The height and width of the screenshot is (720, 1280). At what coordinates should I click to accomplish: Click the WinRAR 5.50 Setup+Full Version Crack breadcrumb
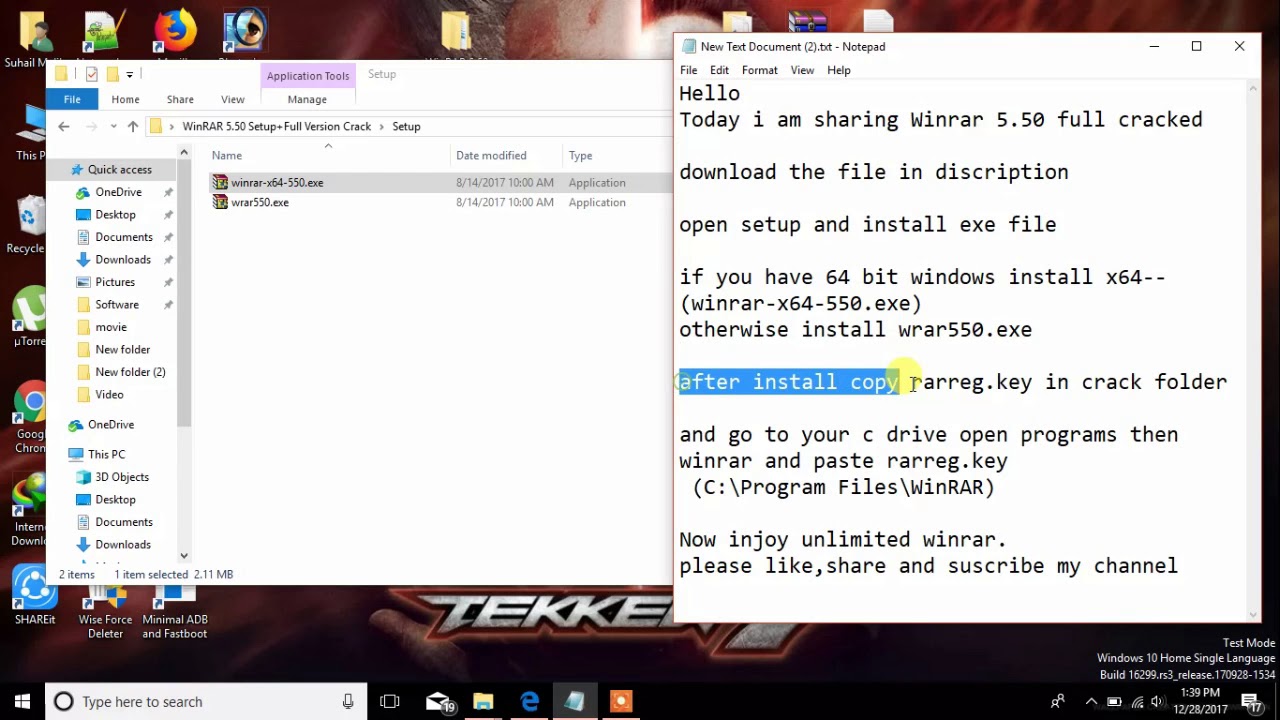[276, 126]
